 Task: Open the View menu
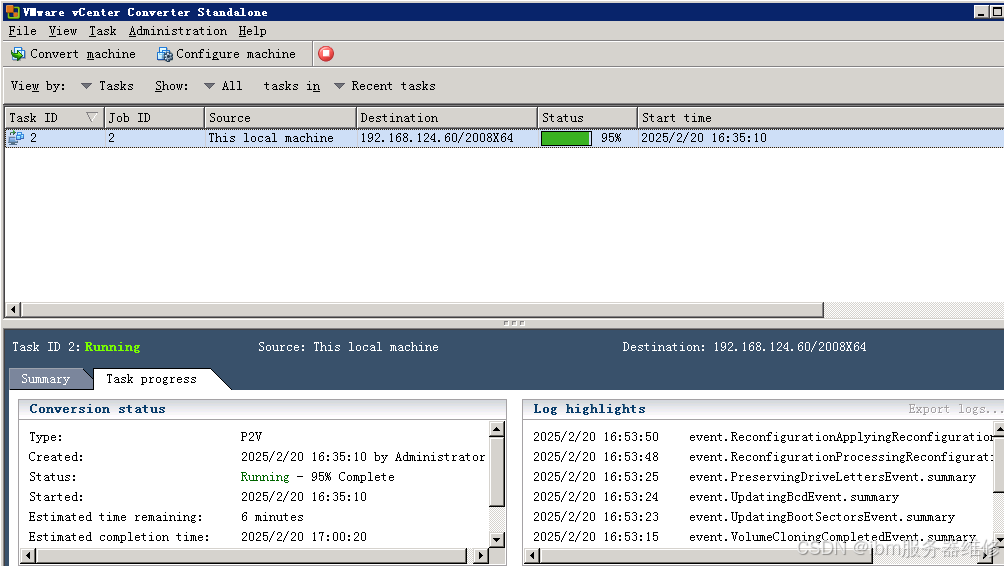[x=63, y=31]
